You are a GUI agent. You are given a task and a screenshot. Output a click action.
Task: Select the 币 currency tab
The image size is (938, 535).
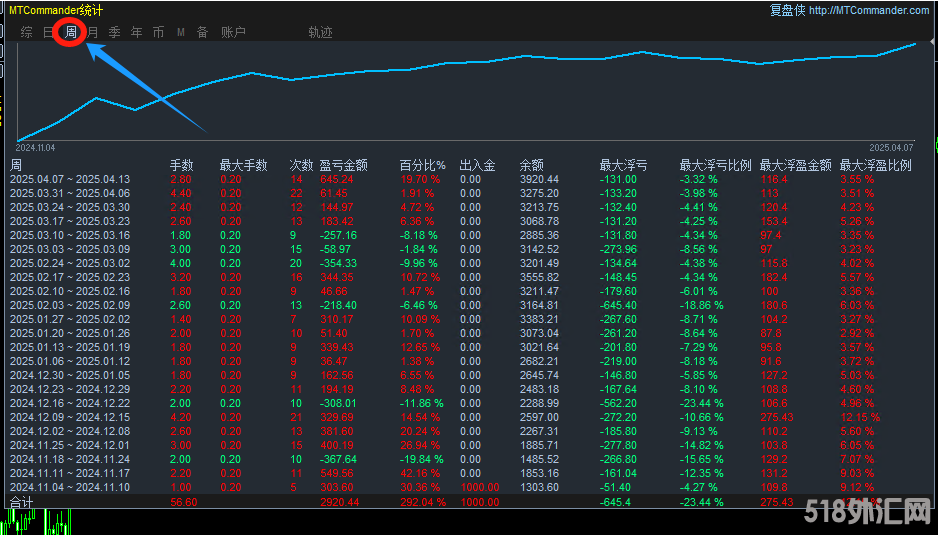(159, 32)
